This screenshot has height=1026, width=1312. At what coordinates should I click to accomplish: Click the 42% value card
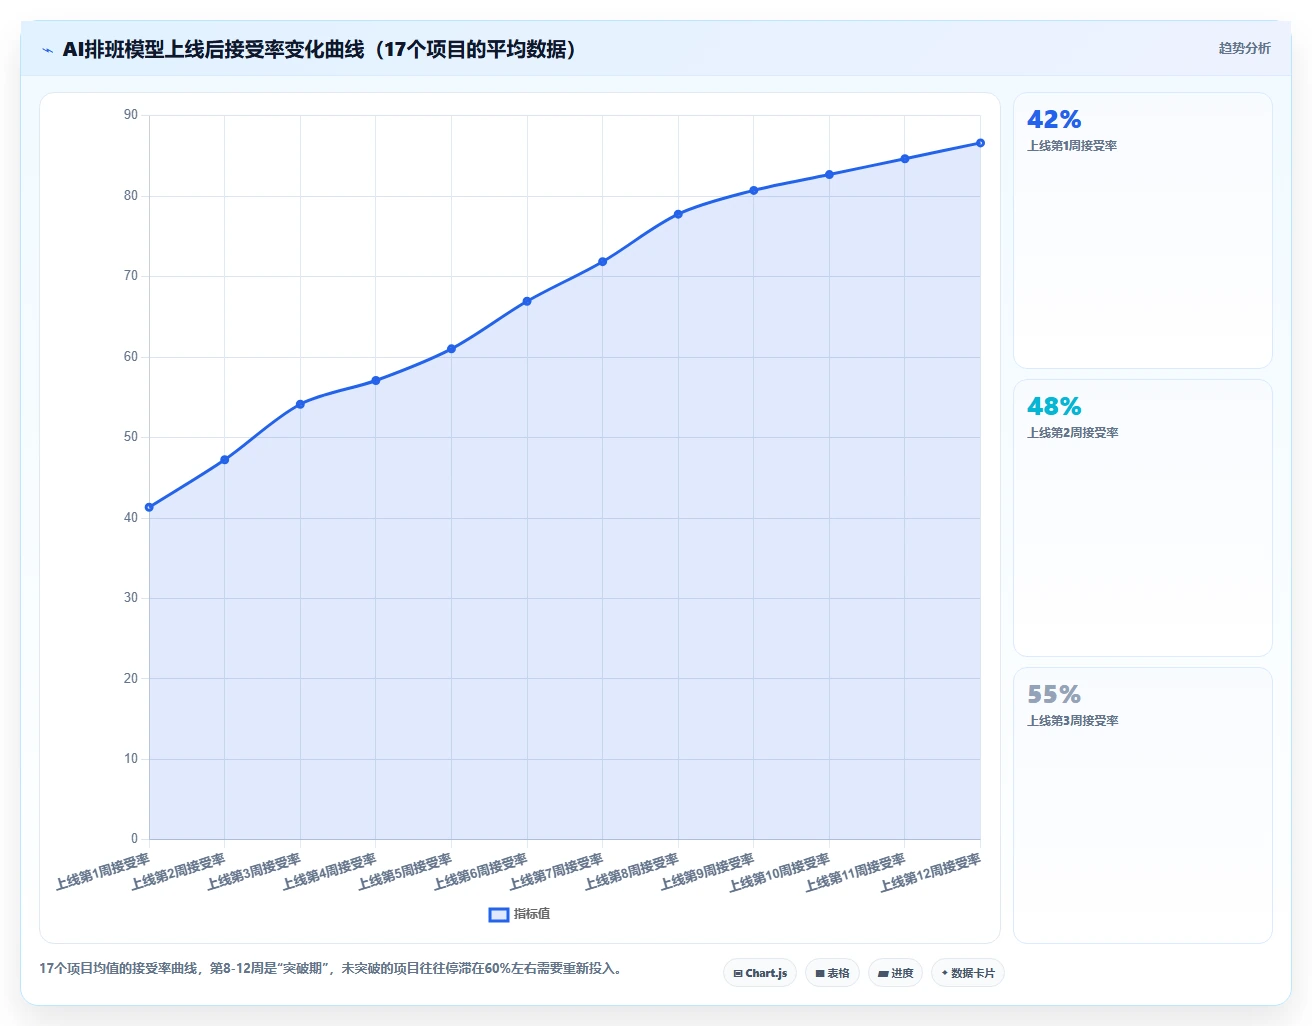[1143, 231]
